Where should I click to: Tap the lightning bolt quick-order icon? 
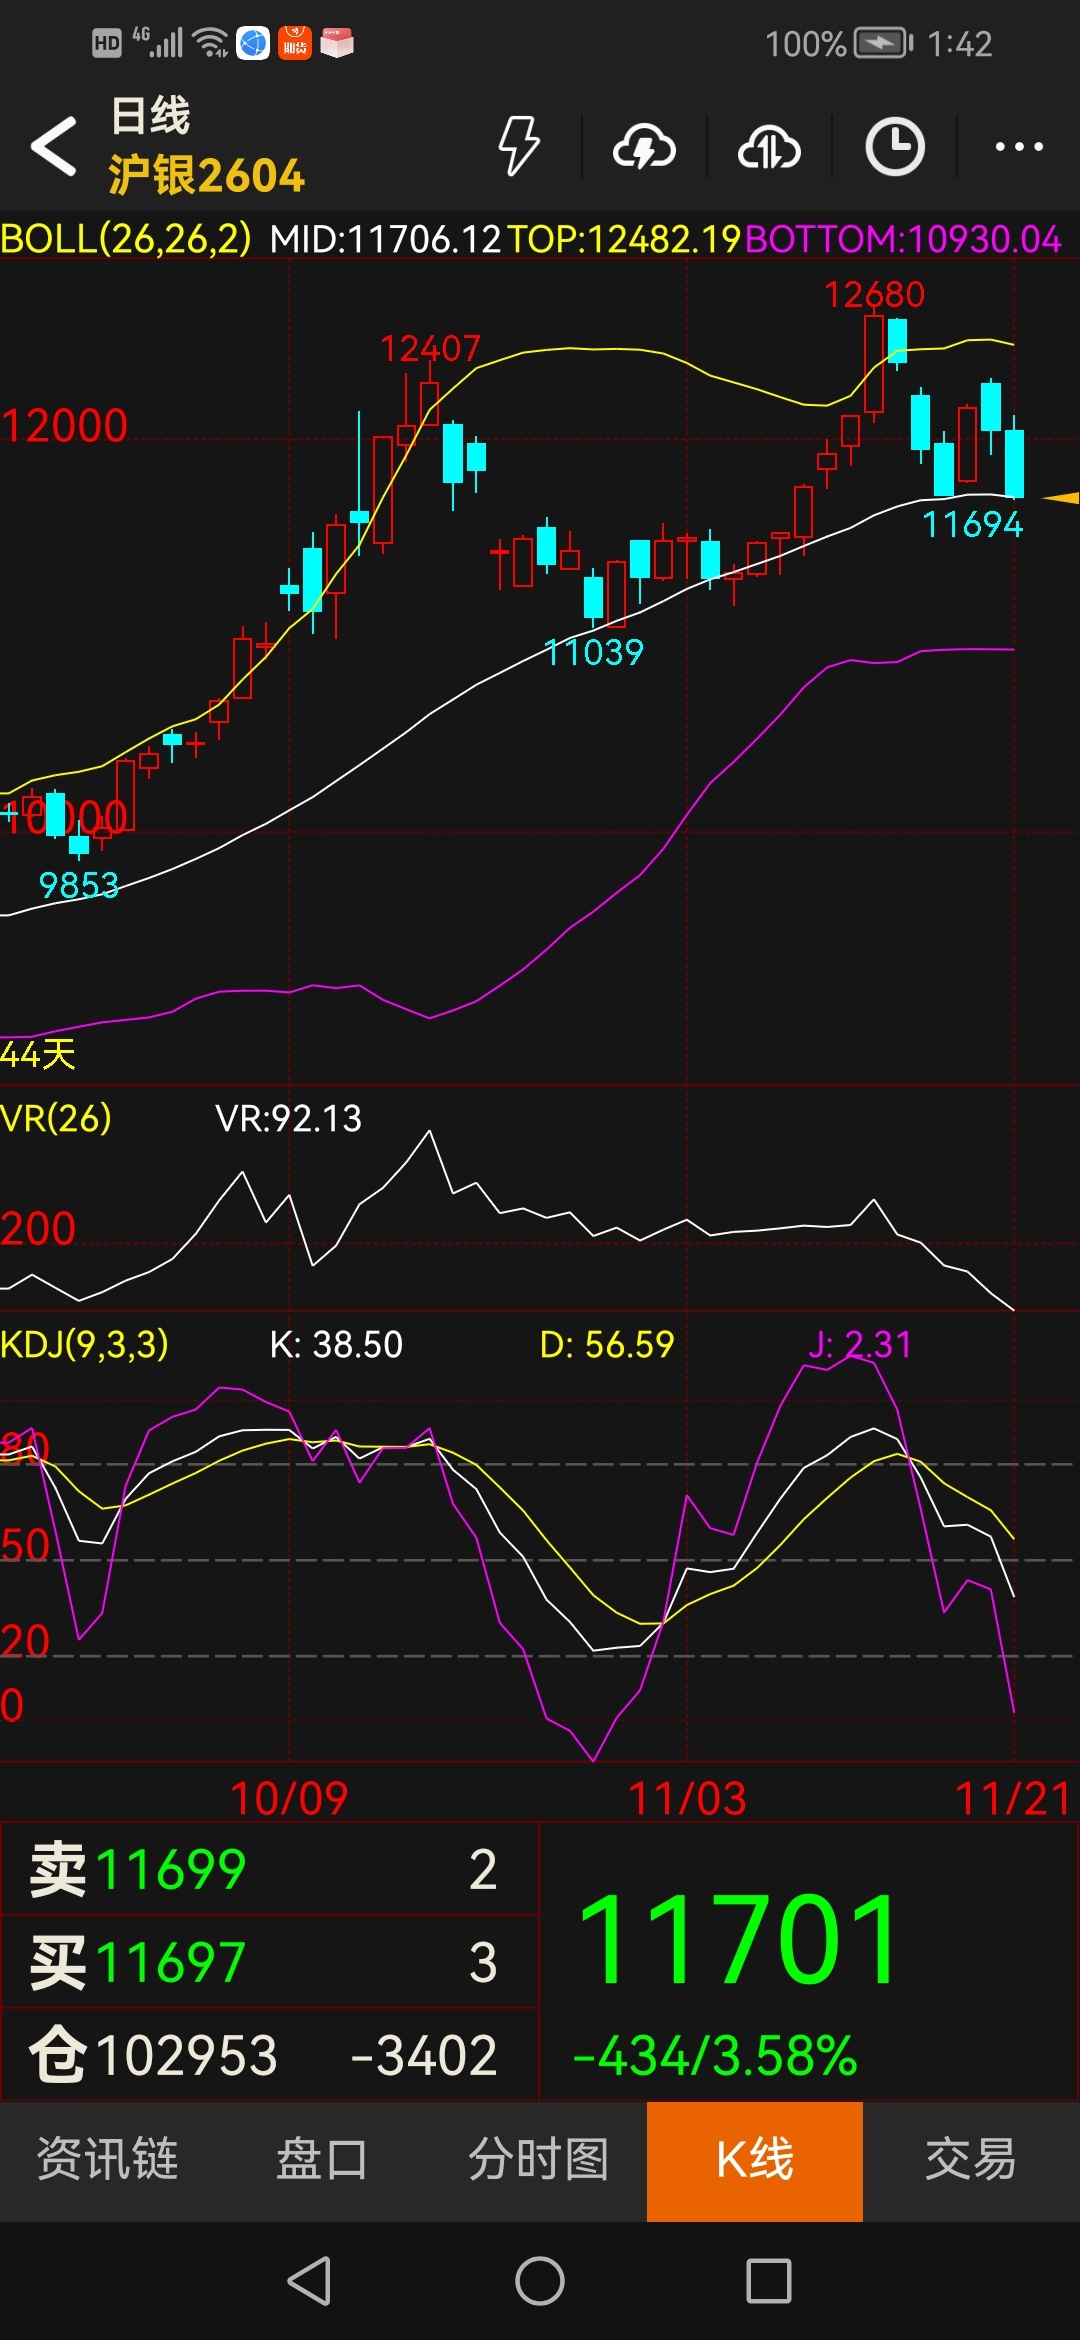pyautogui.click(x=519, y=146)
